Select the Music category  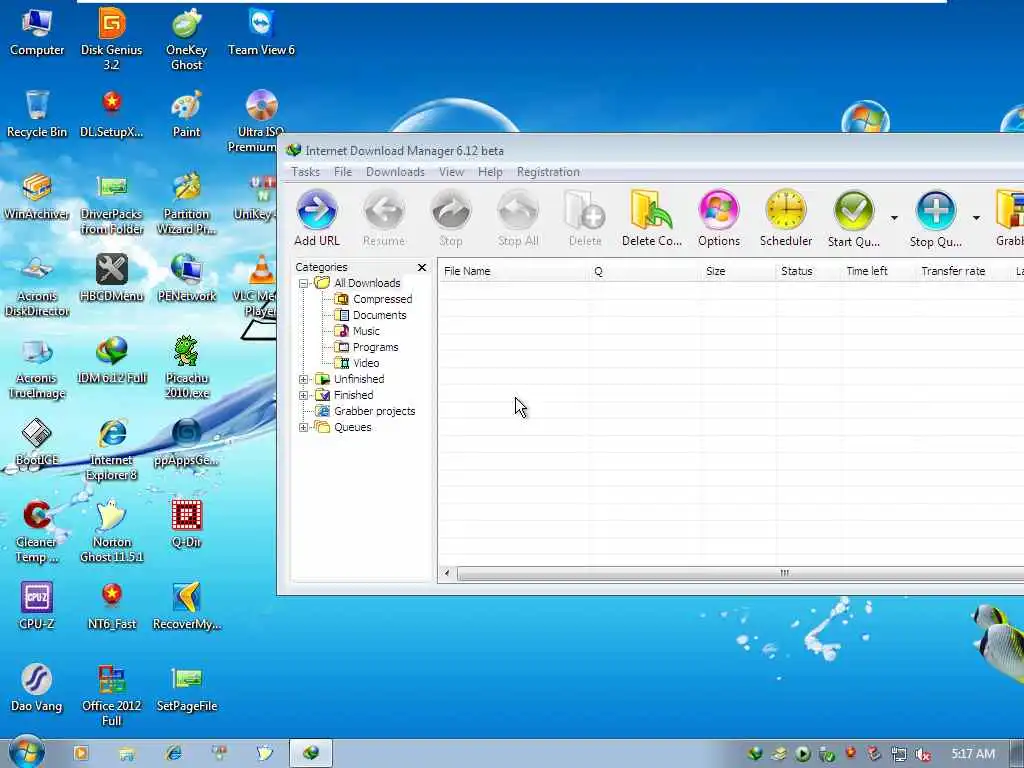click(x=357, y=331)
